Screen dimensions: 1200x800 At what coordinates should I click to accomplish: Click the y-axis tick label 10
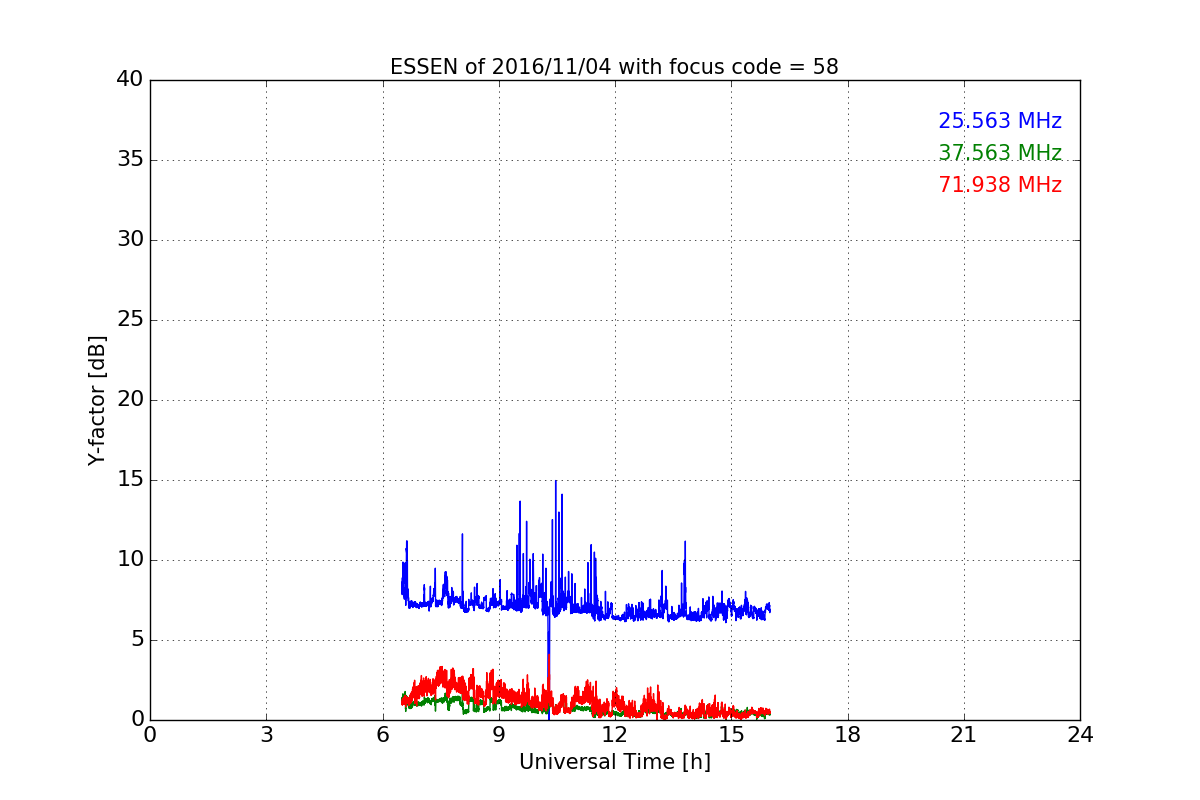coord(130,560)
